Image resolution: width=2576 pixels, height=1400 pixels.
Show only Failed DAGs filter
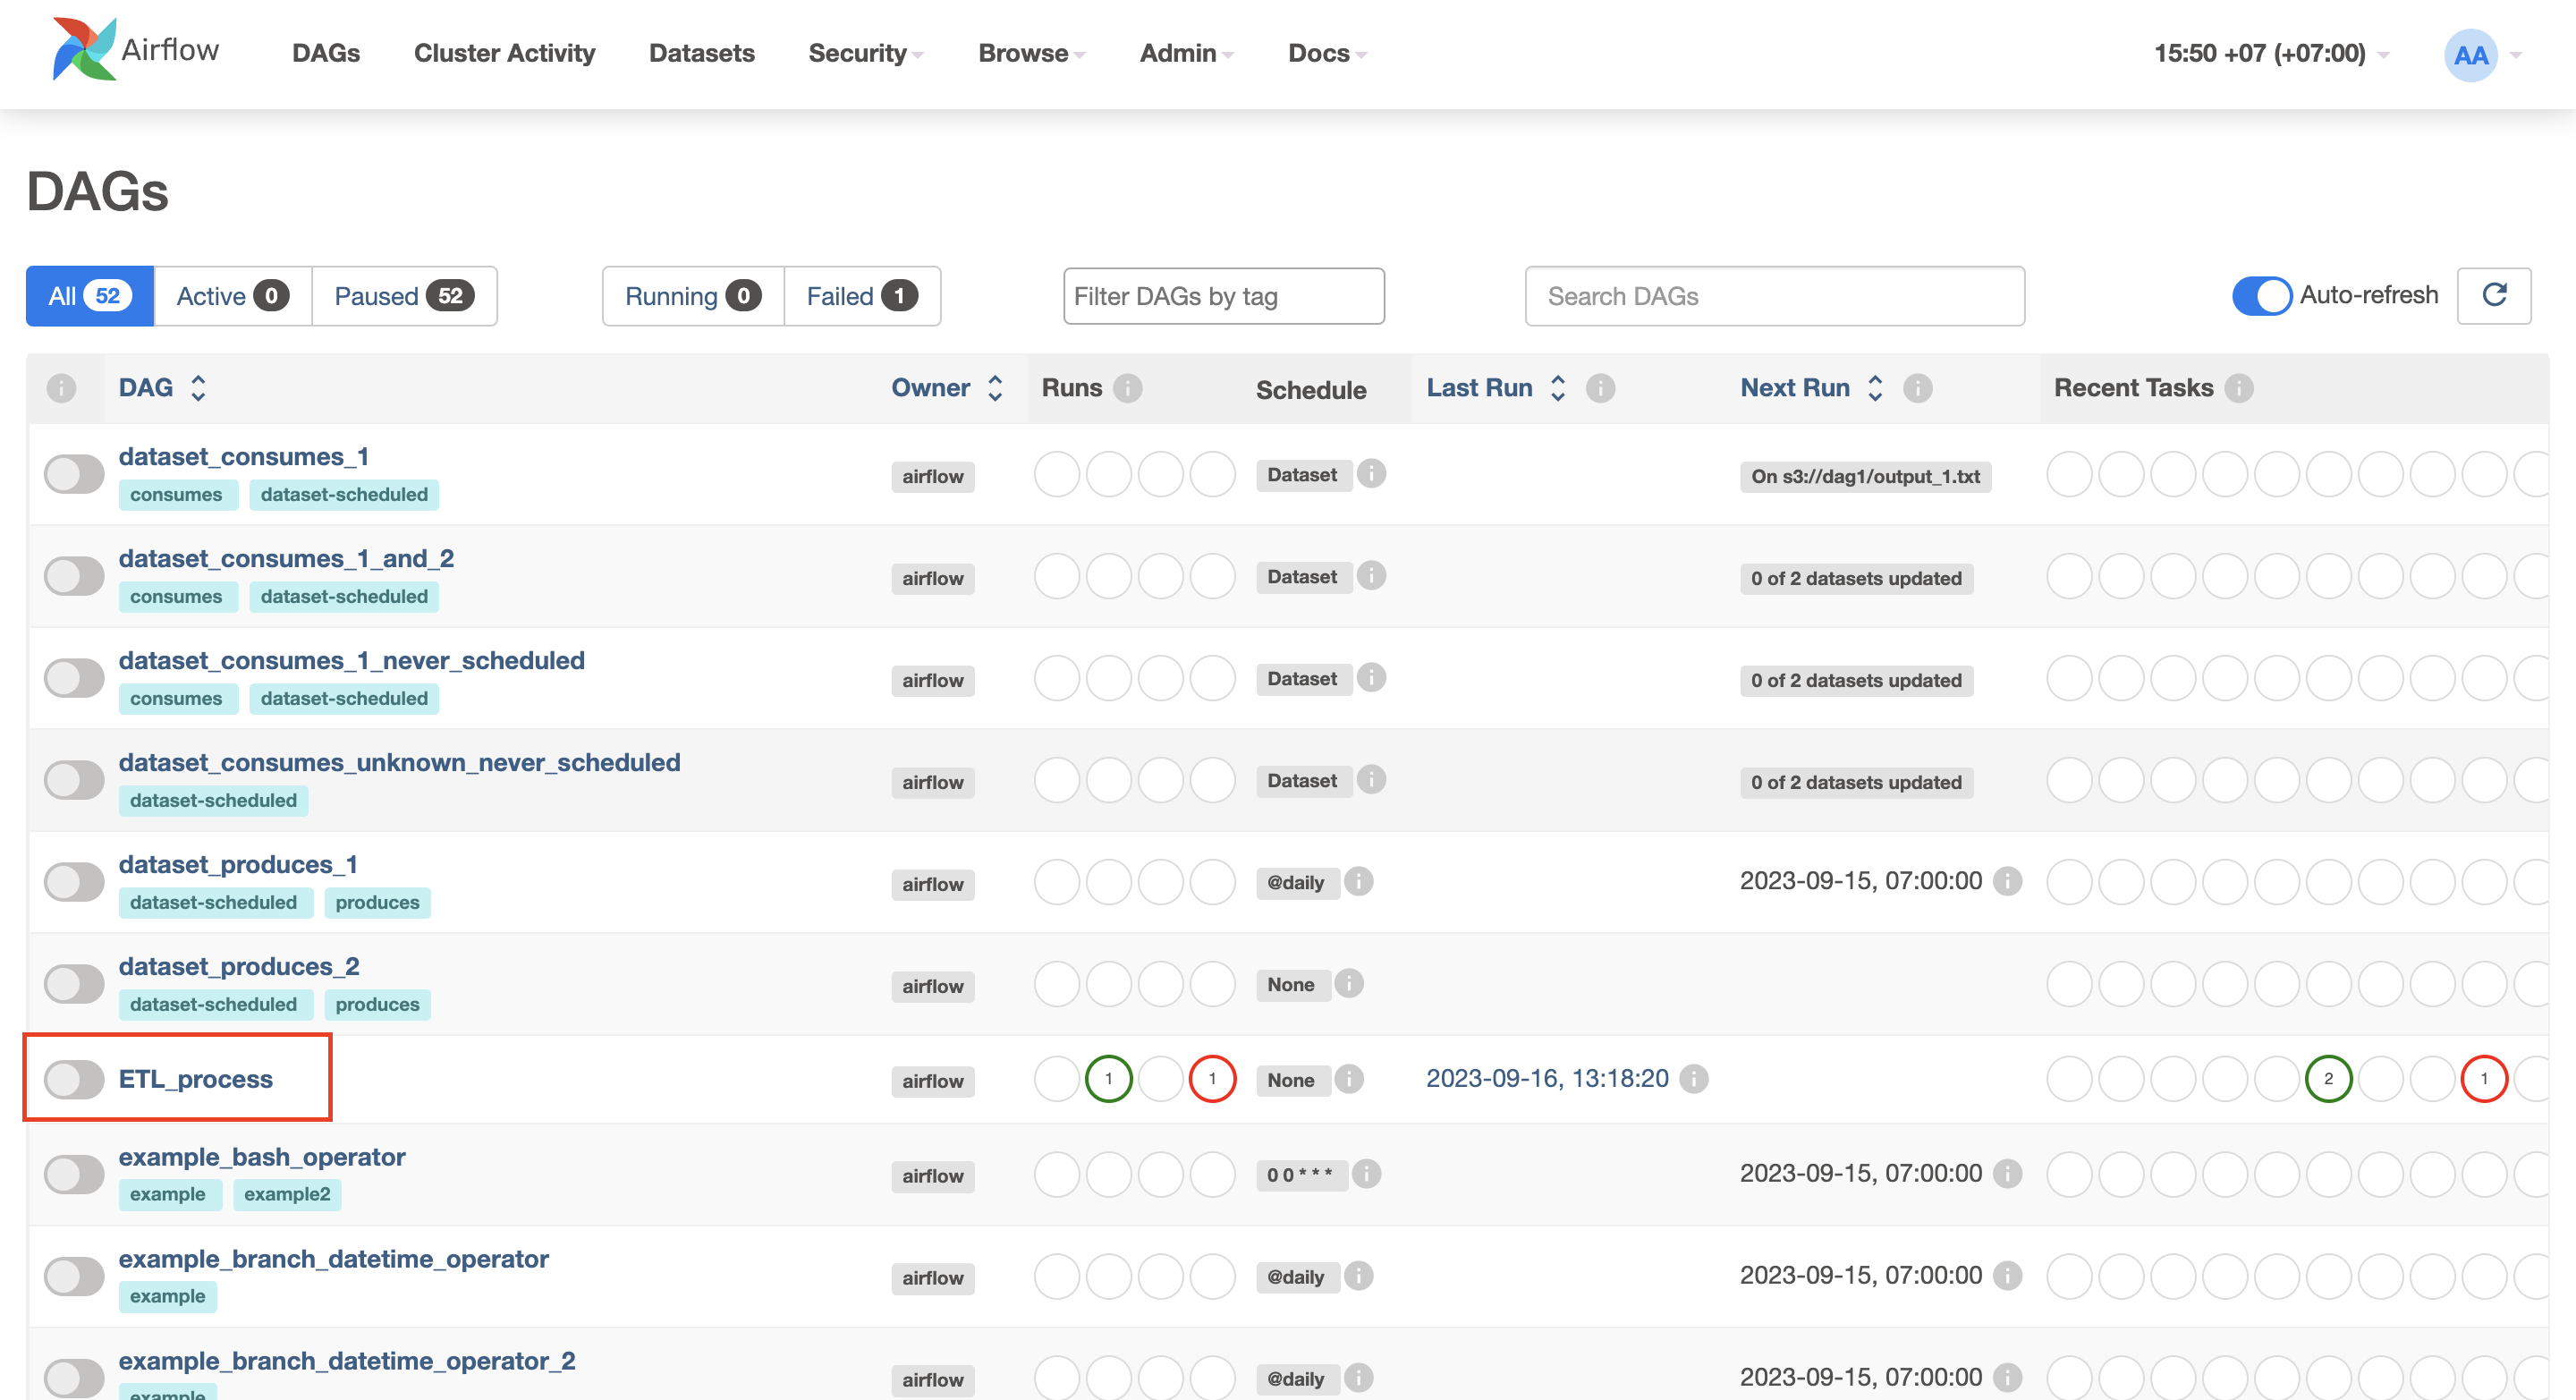(x=861, y=295)
